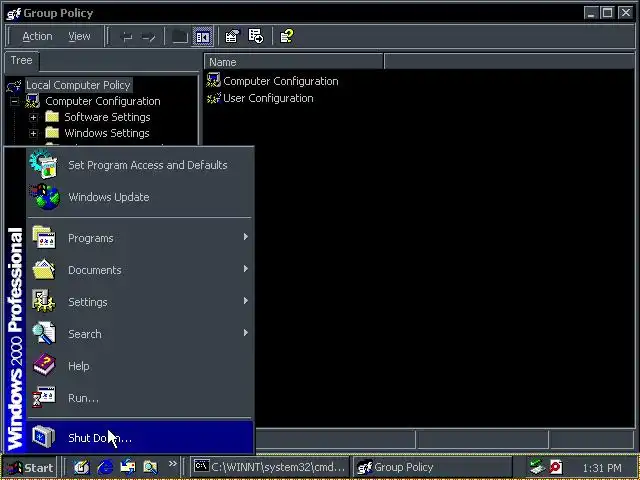Click the Forward arrow toolbar icon

click(x=148, y=37)
